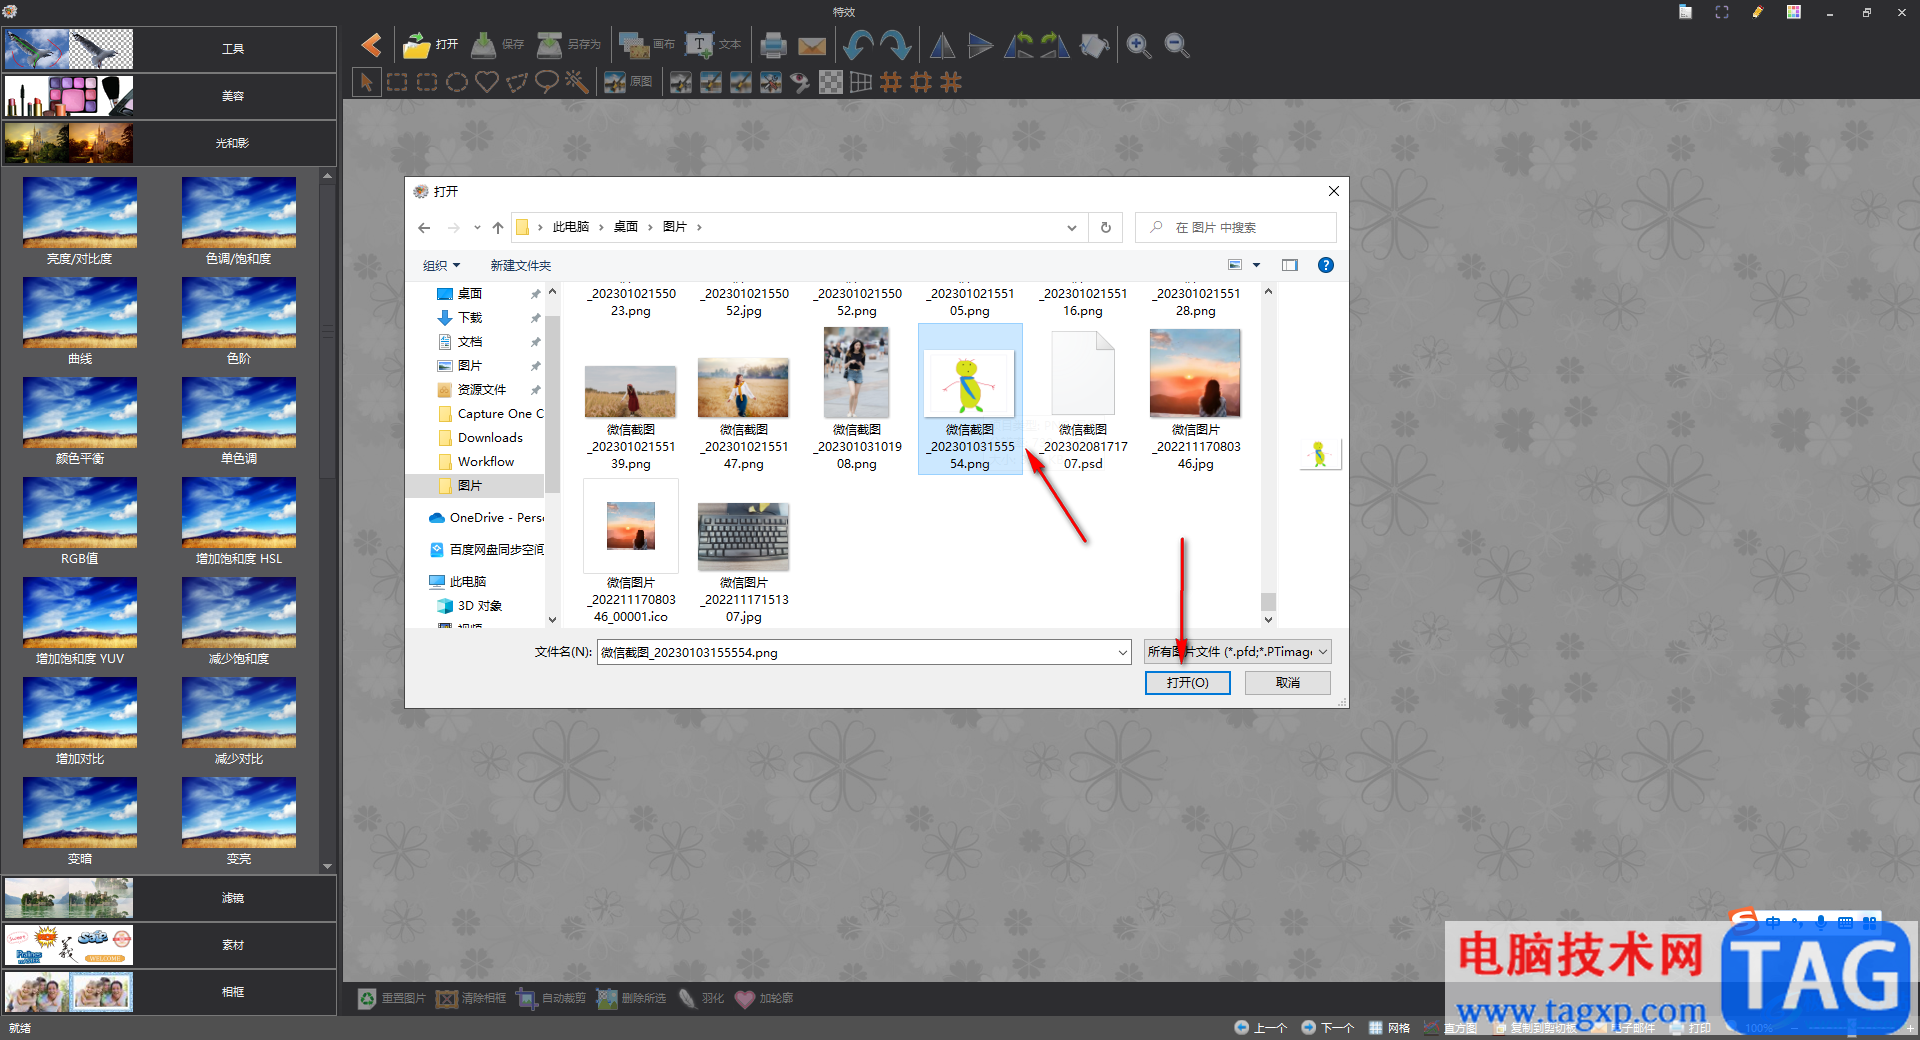
Task: Select the 文本 text tool
Action: pos(713,45)
